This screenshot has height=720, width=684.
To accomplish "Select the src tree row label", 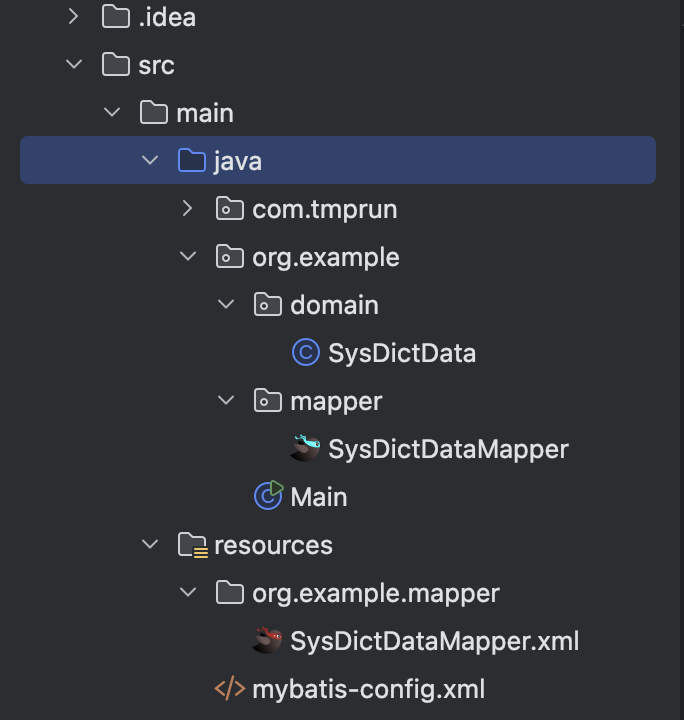I will point(156,65).
